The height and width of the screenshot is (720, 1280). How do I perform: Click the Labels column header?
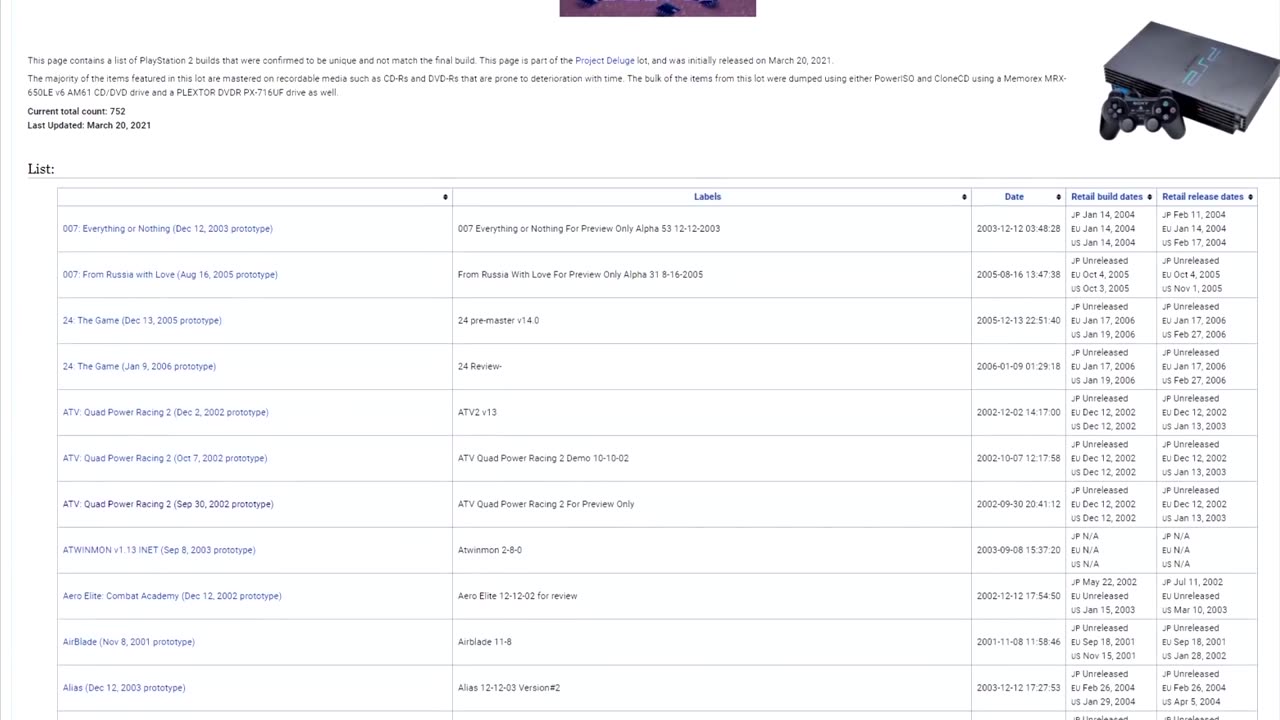pos(707,197)
